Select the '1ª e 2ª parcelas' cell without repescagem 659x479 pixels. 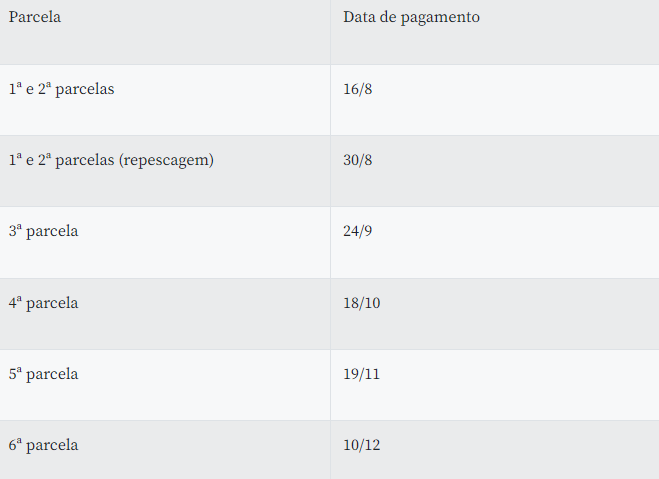tap(61, 89)
